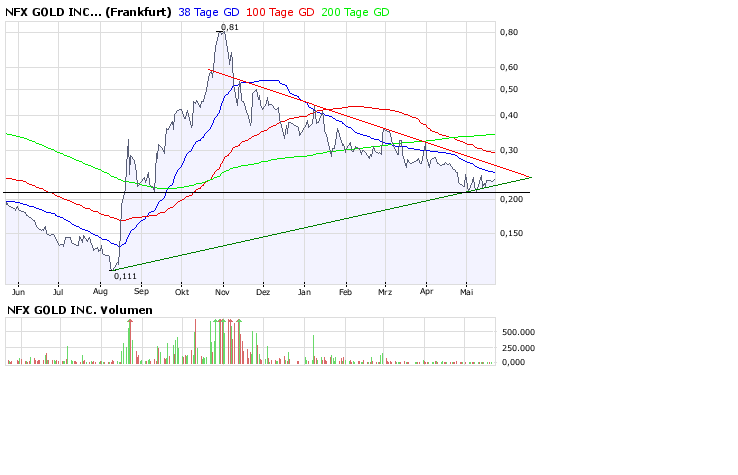
Task: Click the 500.000 volume axis value
Action: pos(518,332)
